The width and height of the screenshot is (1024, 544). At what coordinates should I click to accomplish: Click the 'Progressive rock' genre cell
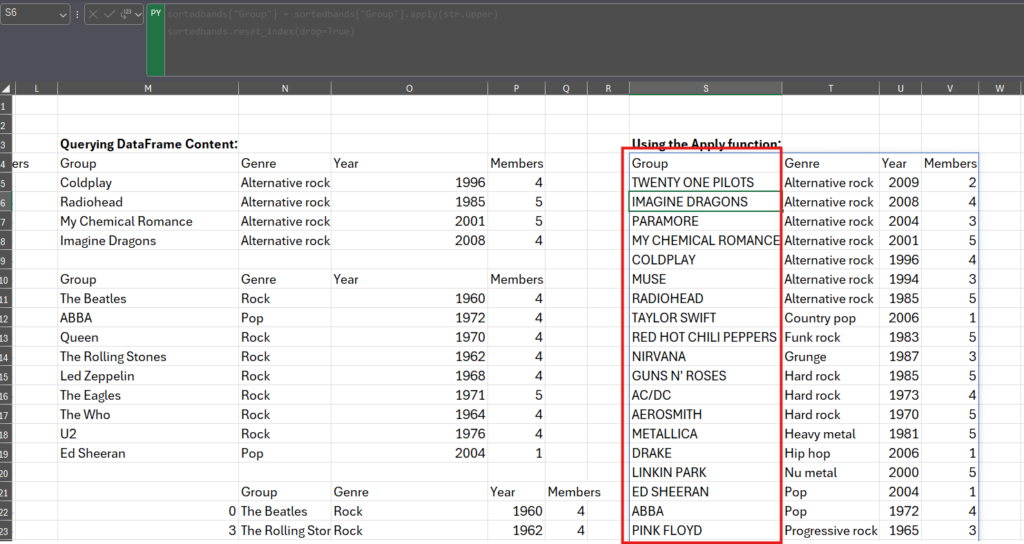(x=831, y=531)
